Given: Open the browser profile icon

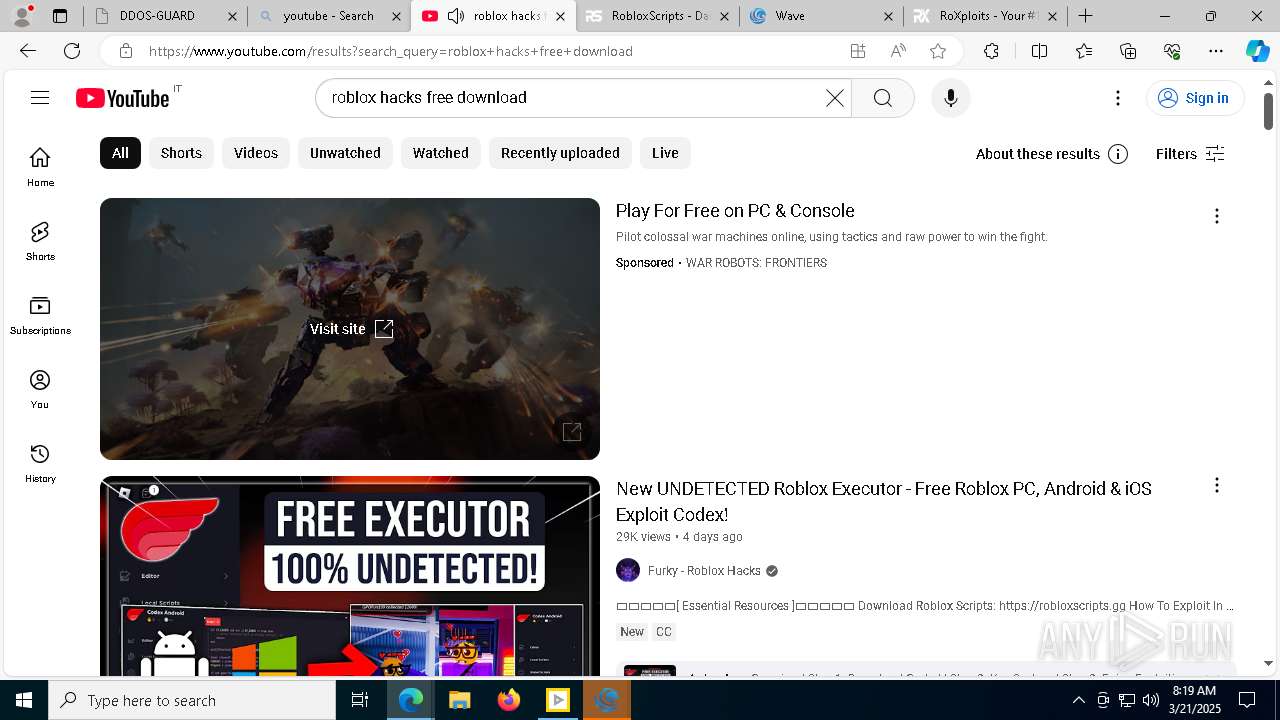Looking at the screenshot, I should pos(22,15).
